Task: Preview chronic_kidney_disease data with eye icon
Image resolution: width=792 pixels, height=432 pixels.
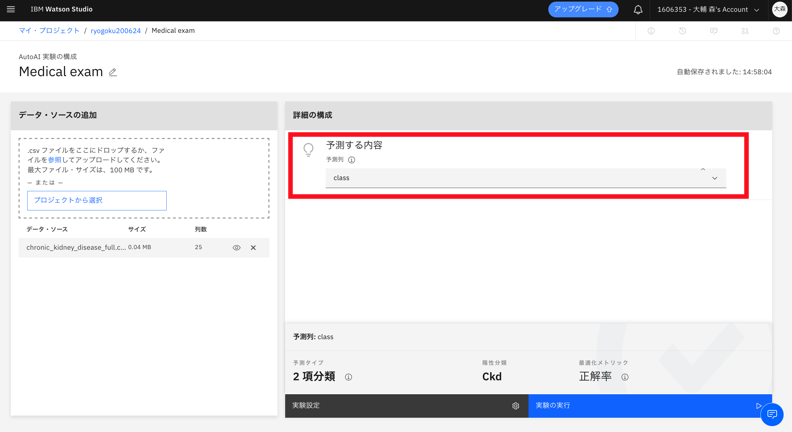Action: (x=236, y=248)
